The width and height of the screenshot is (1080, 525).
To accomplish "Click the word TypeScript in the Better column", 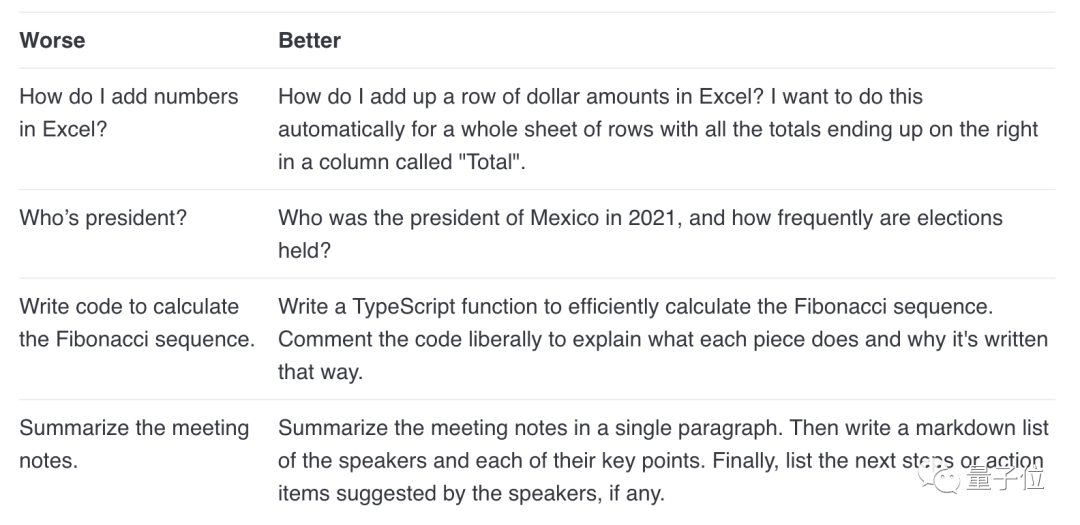I will 404,307.
